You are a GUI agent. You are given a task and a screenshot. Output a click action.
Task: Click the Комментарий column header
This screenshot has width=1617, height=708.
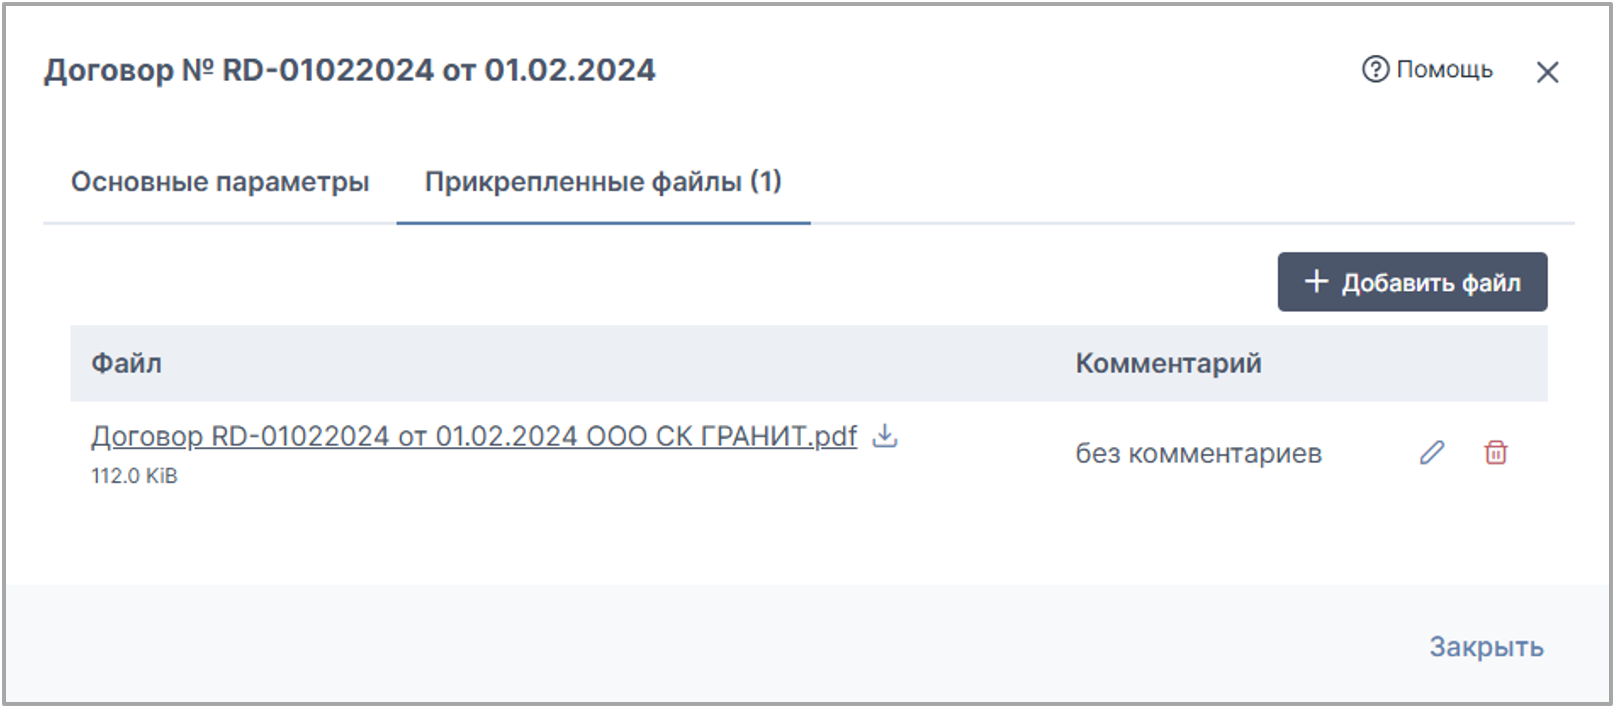click(x=1168, y=363)
